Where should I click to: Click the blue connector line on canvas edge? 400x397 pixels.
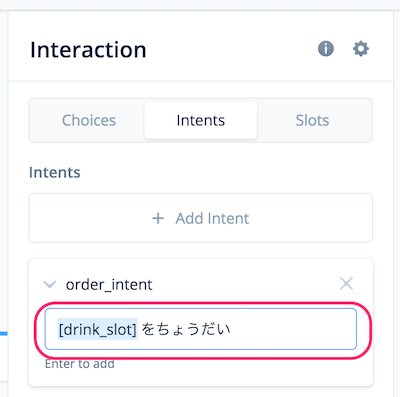pos(3,333)
